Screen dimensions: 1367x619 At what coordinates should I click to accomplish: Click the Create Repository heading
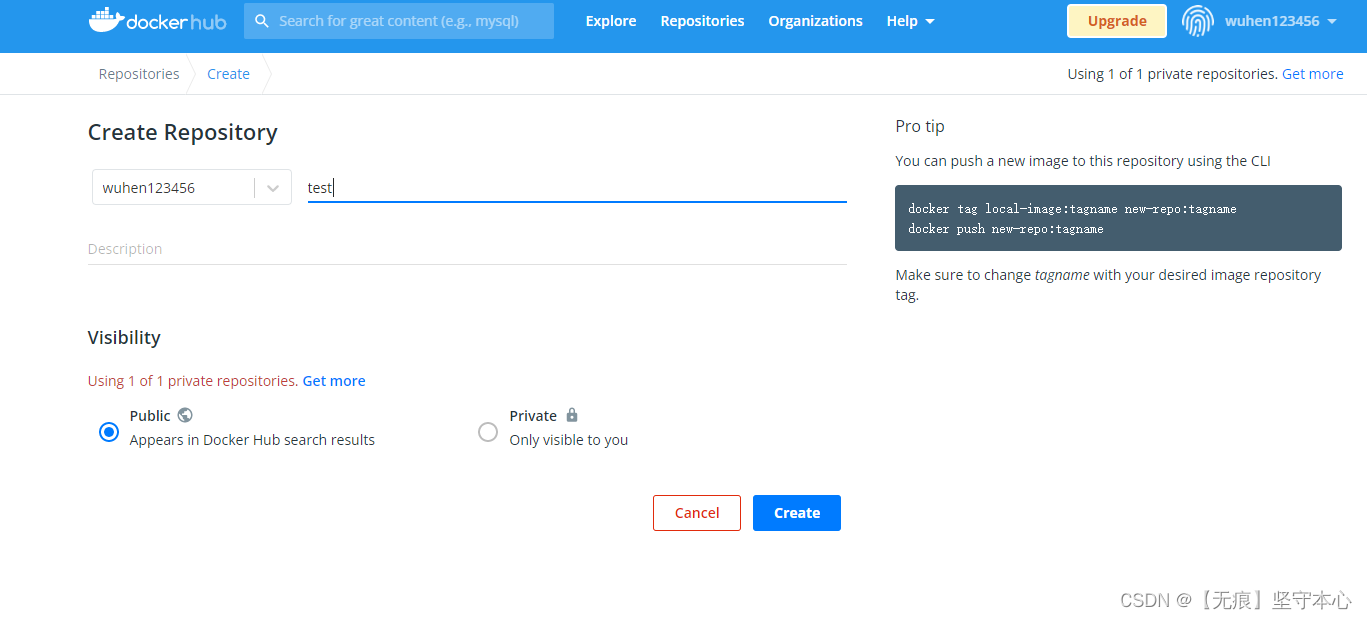tap(183, 132)
